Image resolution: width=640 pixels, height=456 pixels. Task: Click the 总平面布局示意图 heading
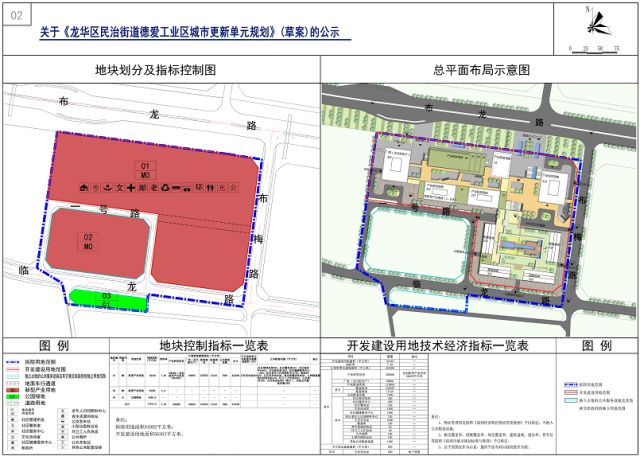pyautogui.click(x=482, y=70)
